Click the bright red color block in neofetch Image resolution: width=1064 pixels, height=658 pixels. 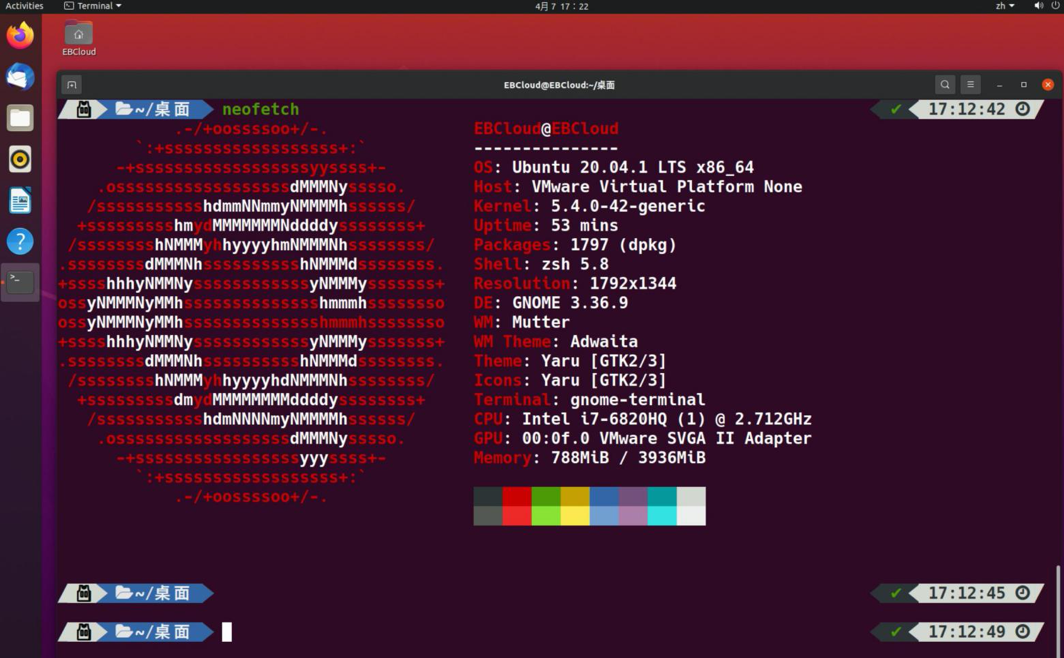point(516,516)
